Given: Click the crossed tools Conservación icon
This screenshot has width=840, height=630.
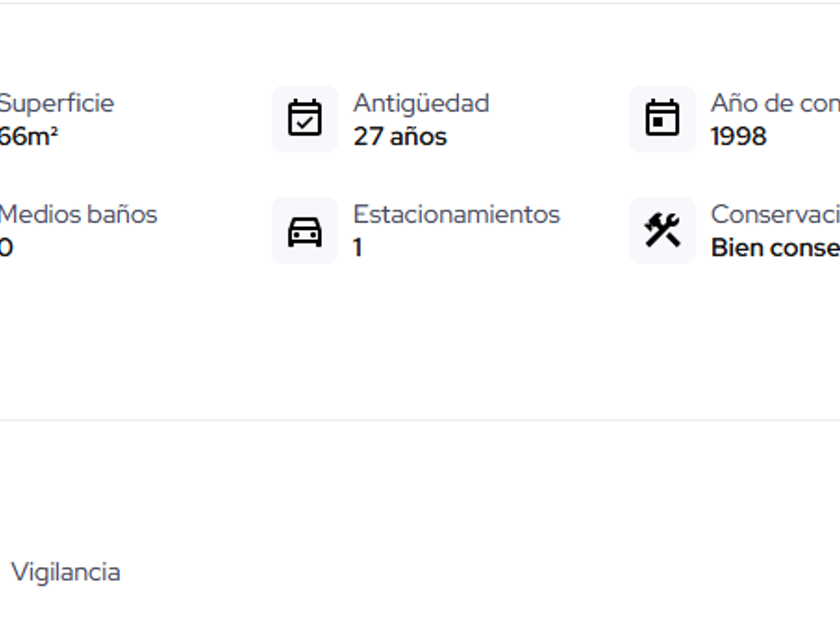Looking at the screenshot, I should (662, 230).
